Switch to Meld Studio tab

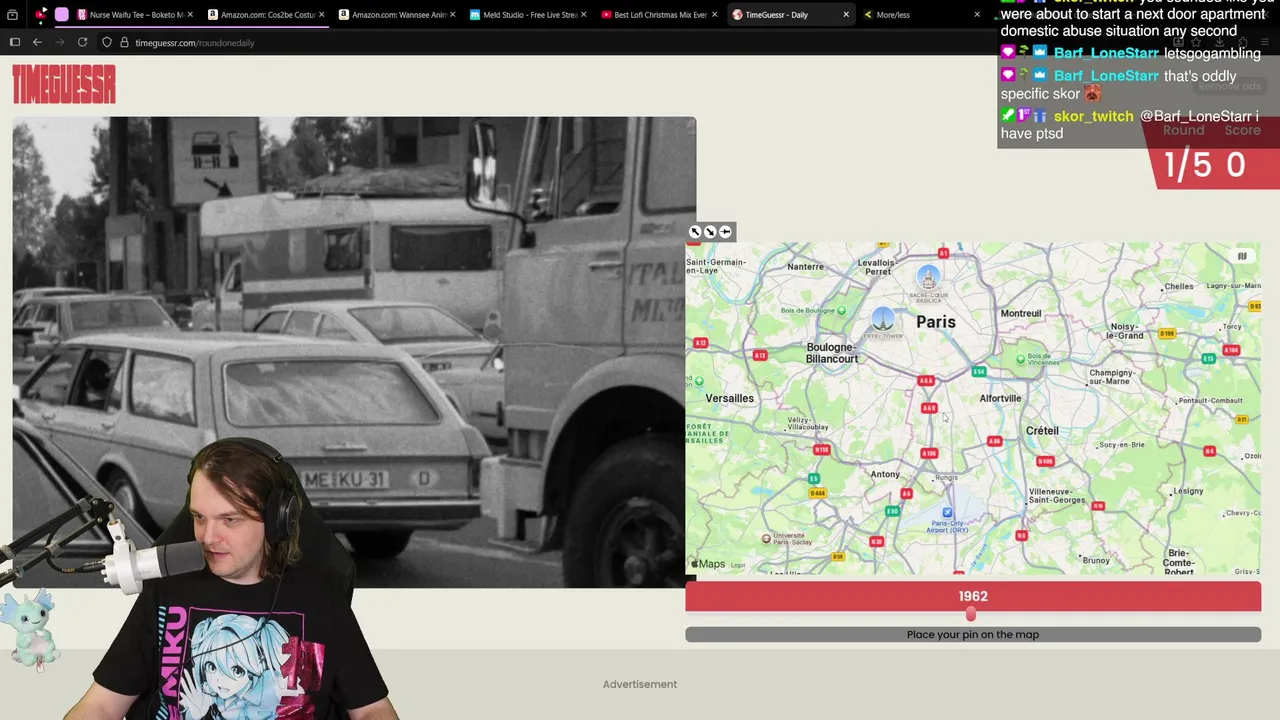529,15
